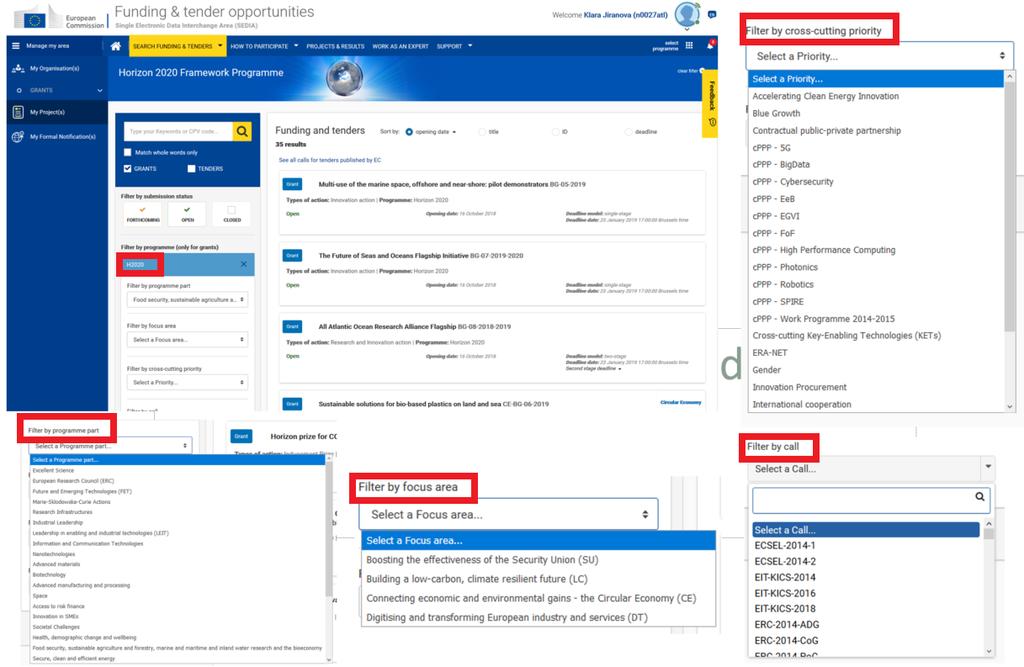Image resolution: width=1024 pixels, height=667 pixels.
Task: Click the magnifier in the call search box
Action: [x=980, y=497]
